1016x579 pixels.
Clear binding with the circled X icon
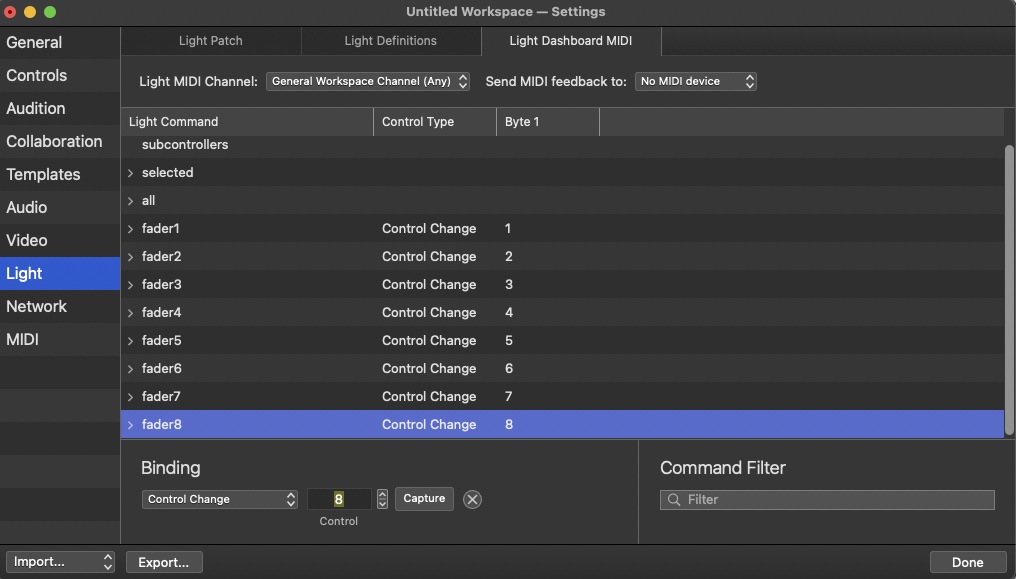click(472, 499)
